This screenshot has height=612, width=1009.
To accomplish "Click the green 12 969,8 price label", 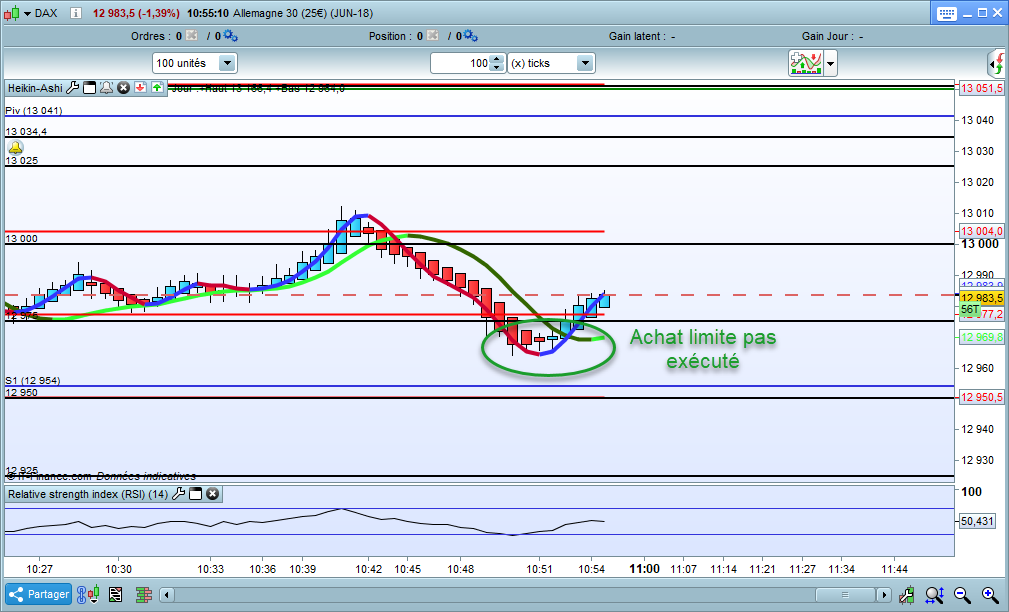I will 981,337.
